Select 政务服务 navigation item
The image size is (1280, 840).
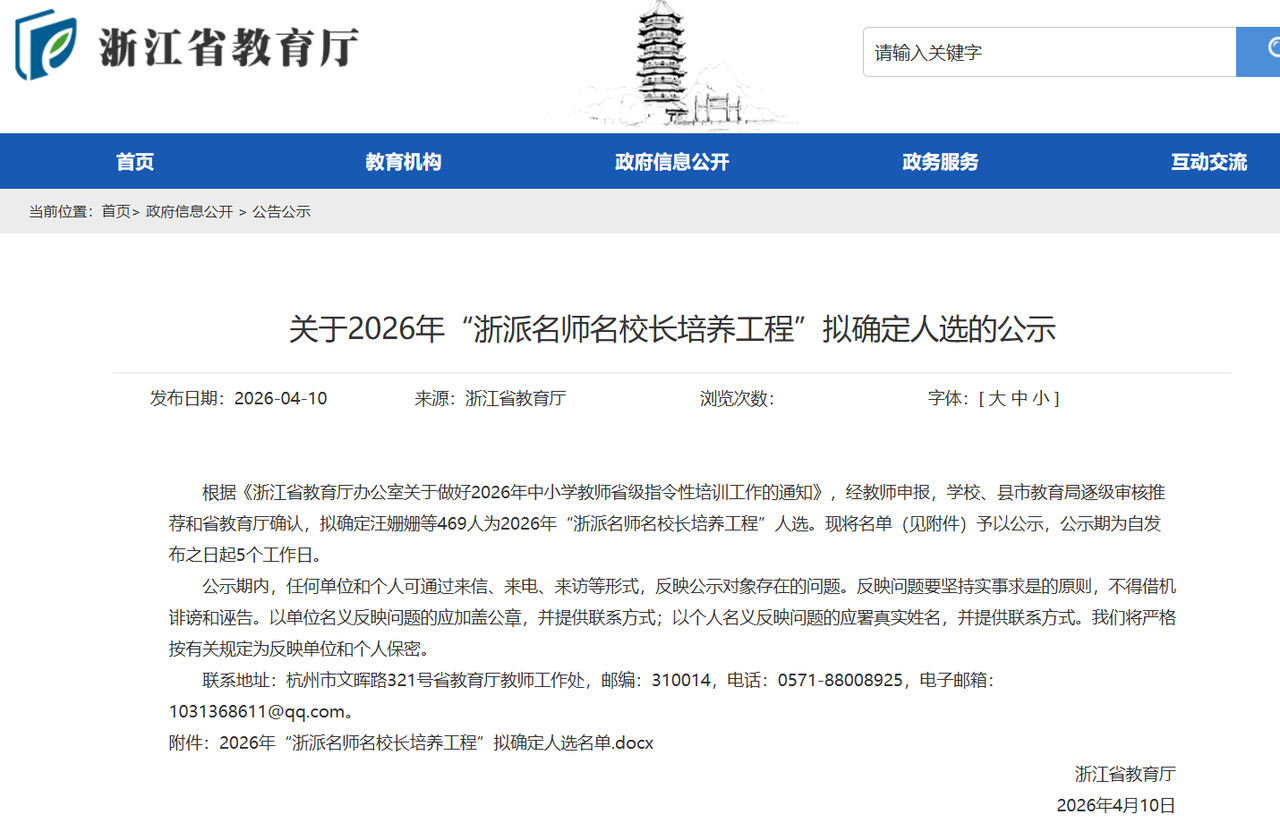point(940,162)
